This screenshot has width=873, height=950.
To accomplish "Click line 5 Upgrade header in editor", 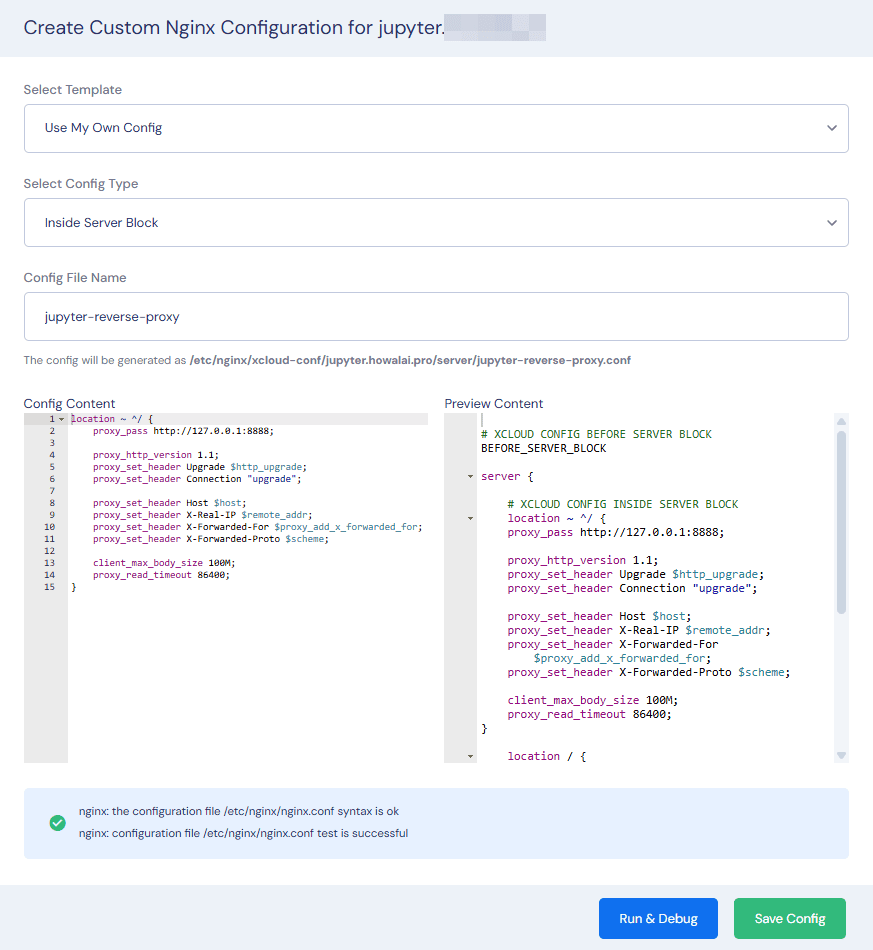I will point(200,467).
